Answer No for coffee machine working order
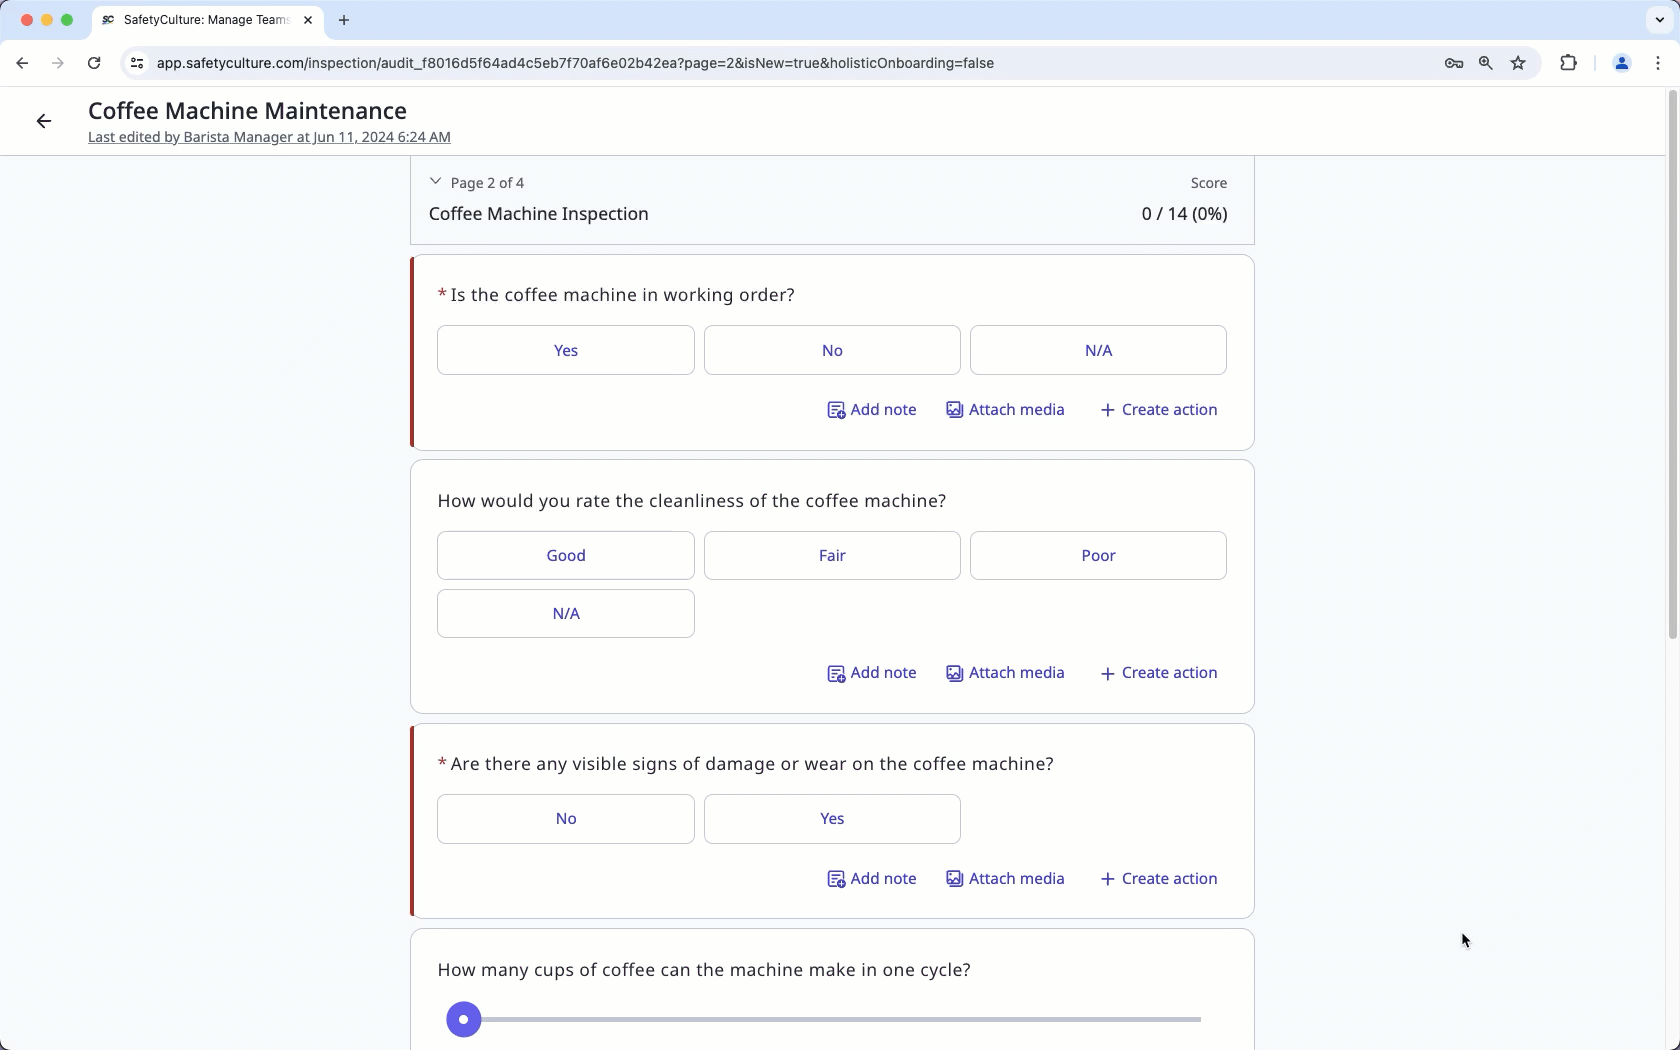 832,350
